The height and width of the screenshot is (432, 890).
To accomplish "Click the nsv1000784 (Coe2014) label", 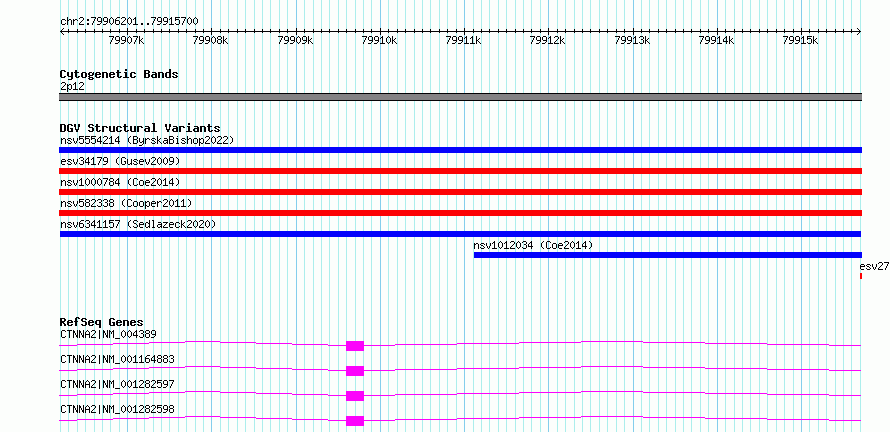I will (x=120, y=182).
